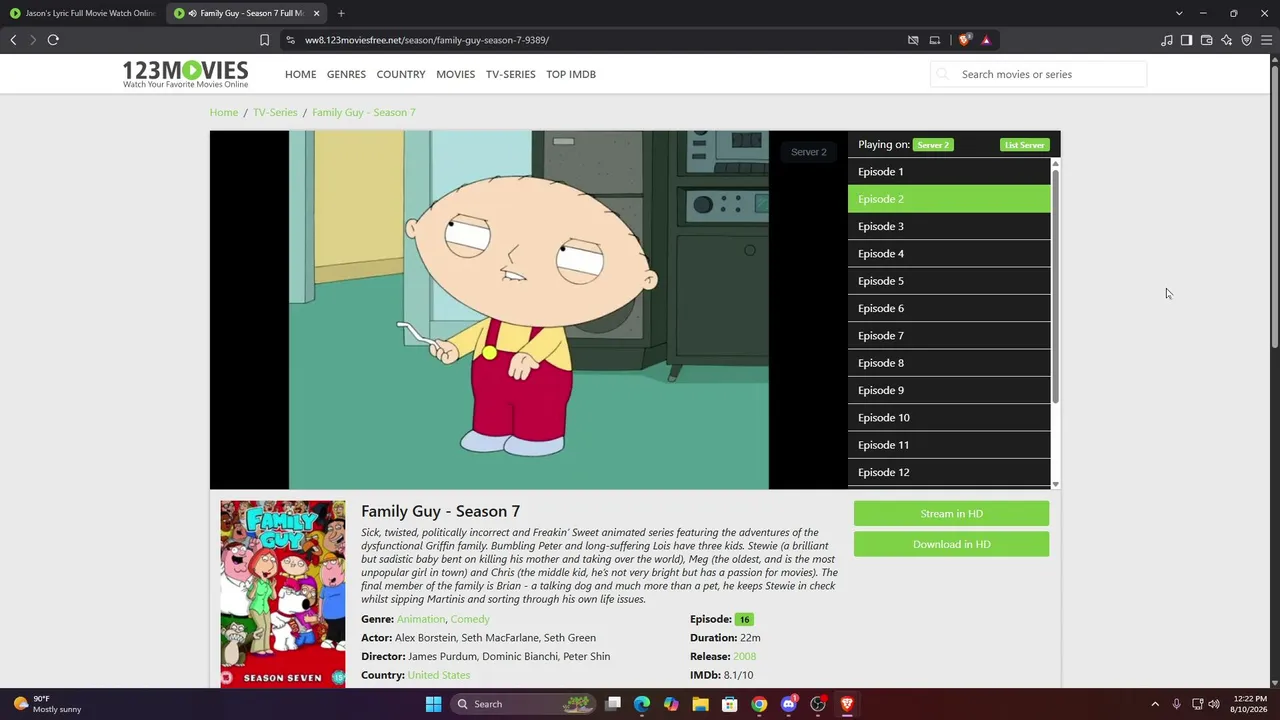Play Episode 10
Viewport: 1280px width, 720px height.
click(949, 418)
